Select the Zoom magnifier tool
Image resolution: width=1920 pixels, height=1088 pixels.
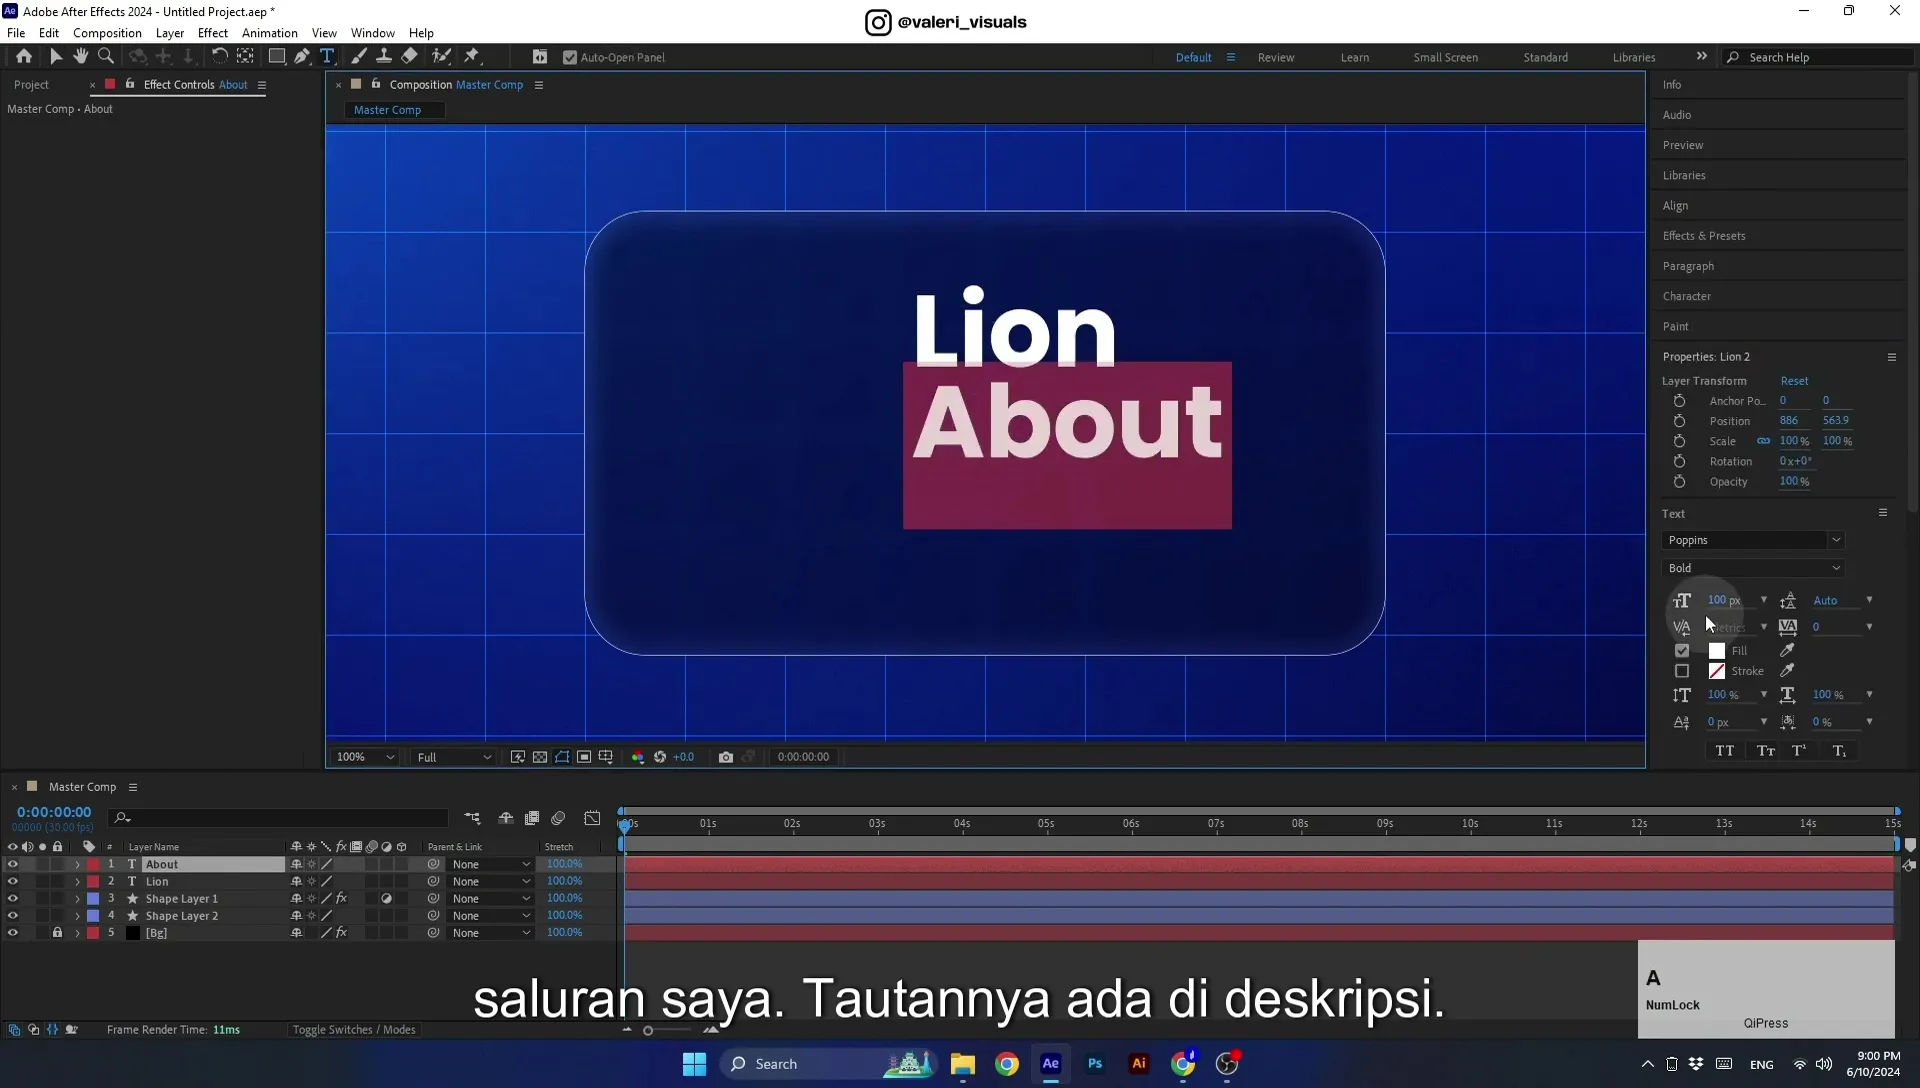(x=106, y=57)
